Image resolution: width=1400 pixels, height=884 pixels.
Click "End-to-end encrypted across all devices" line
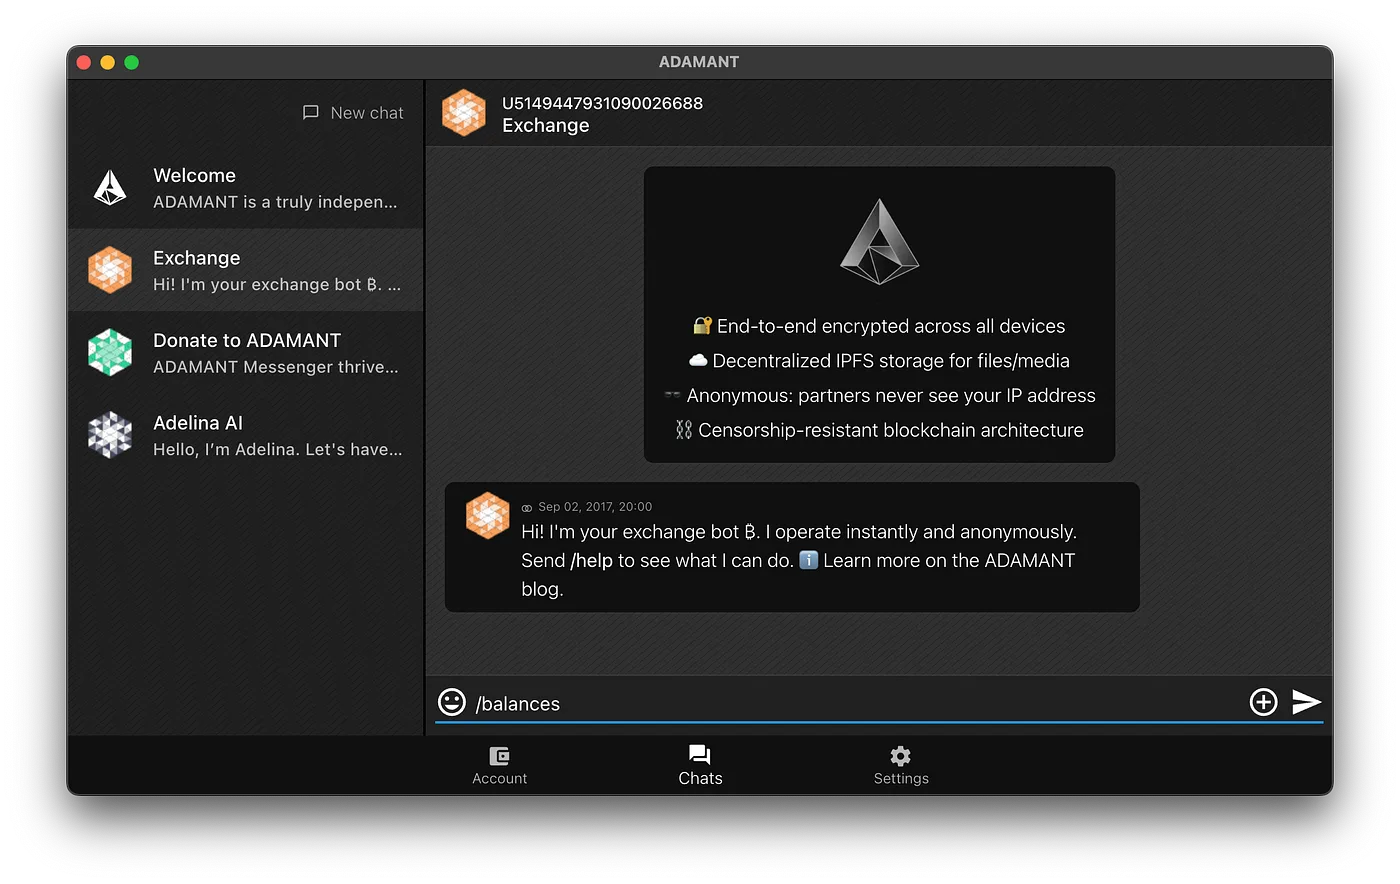pos(880,326)
